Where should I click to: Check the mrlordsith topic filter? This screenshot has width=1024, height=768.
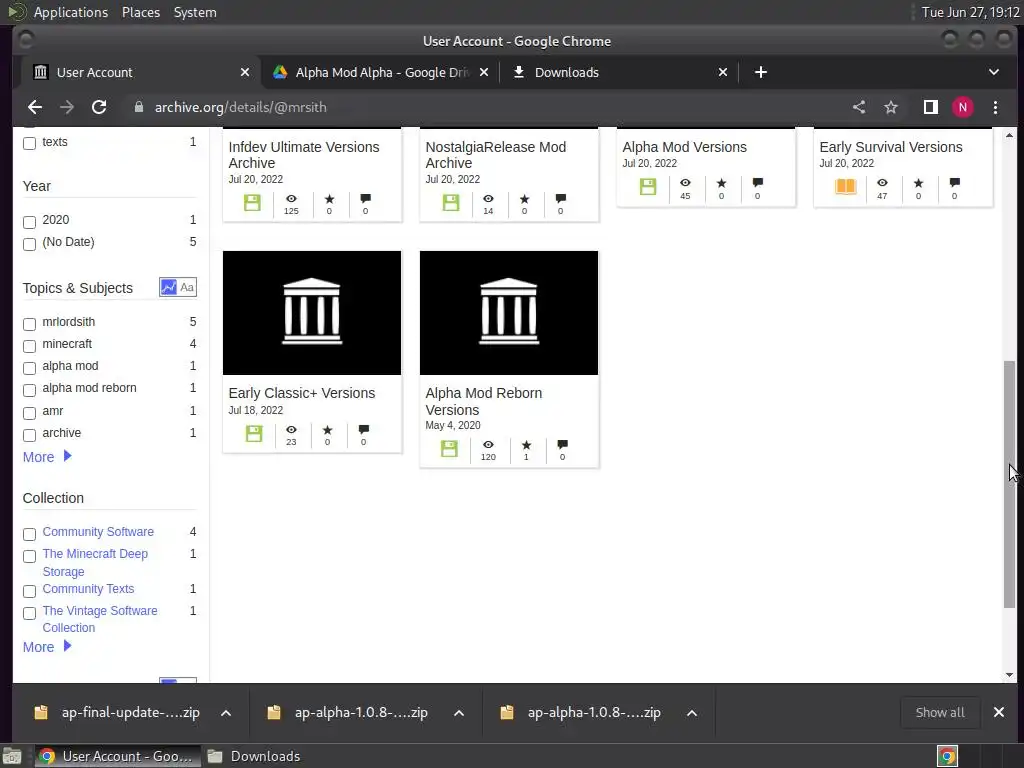[x=29, y=324]
